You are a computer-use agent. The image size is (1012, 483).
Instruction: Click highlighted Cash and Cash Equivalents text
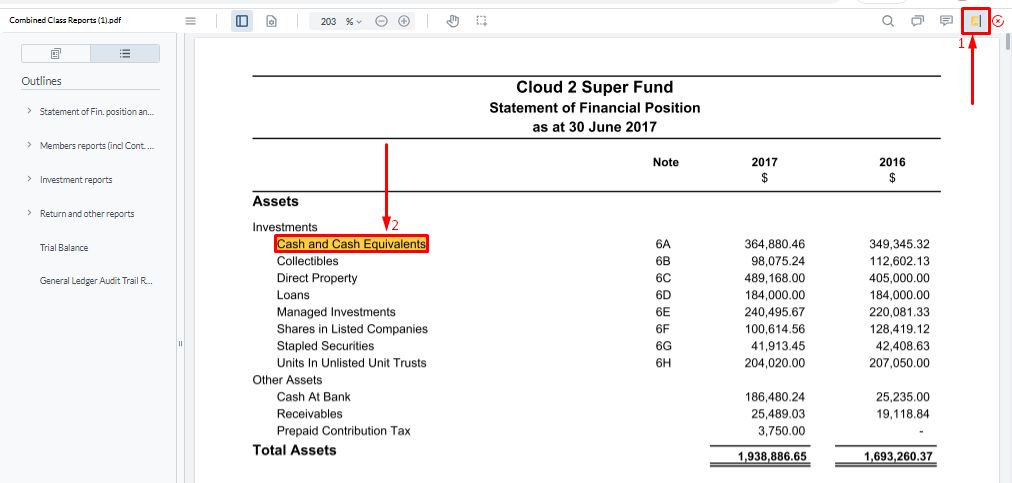[x=352, y=244]
